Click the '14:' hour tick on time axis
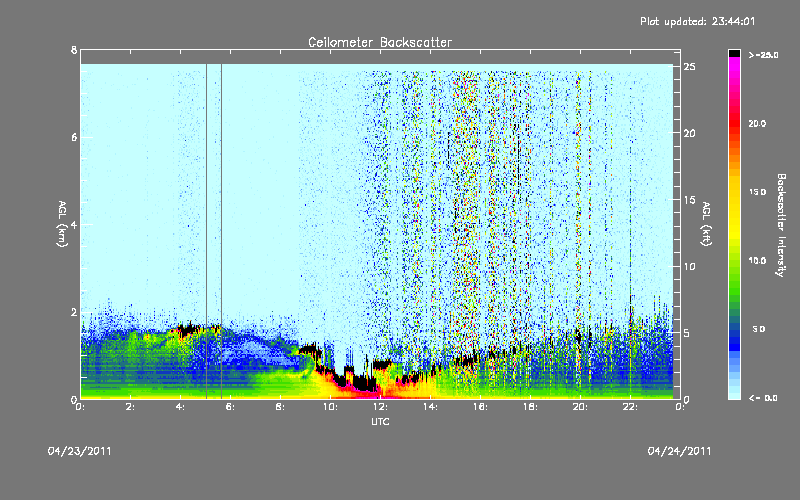Viewport: 800px width, 500px height. tap(430, 407)
